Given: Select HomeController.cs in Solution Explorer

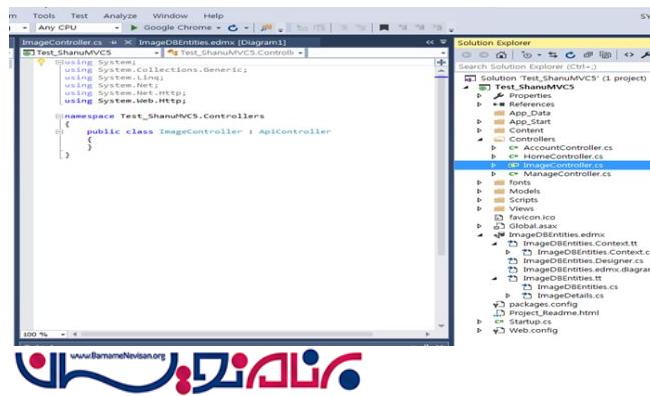Looking at the screenshot, I should pos(563,156).
